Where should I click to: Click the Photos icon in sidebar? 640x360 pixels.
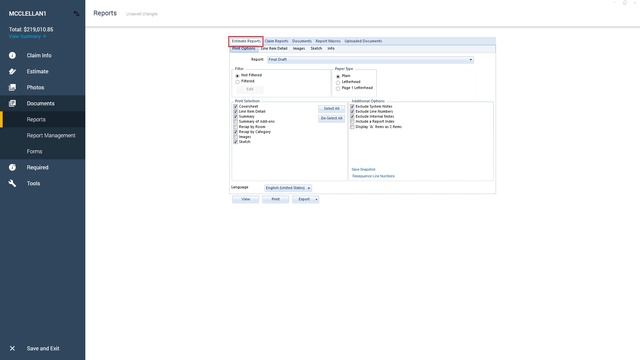[12, 87]
